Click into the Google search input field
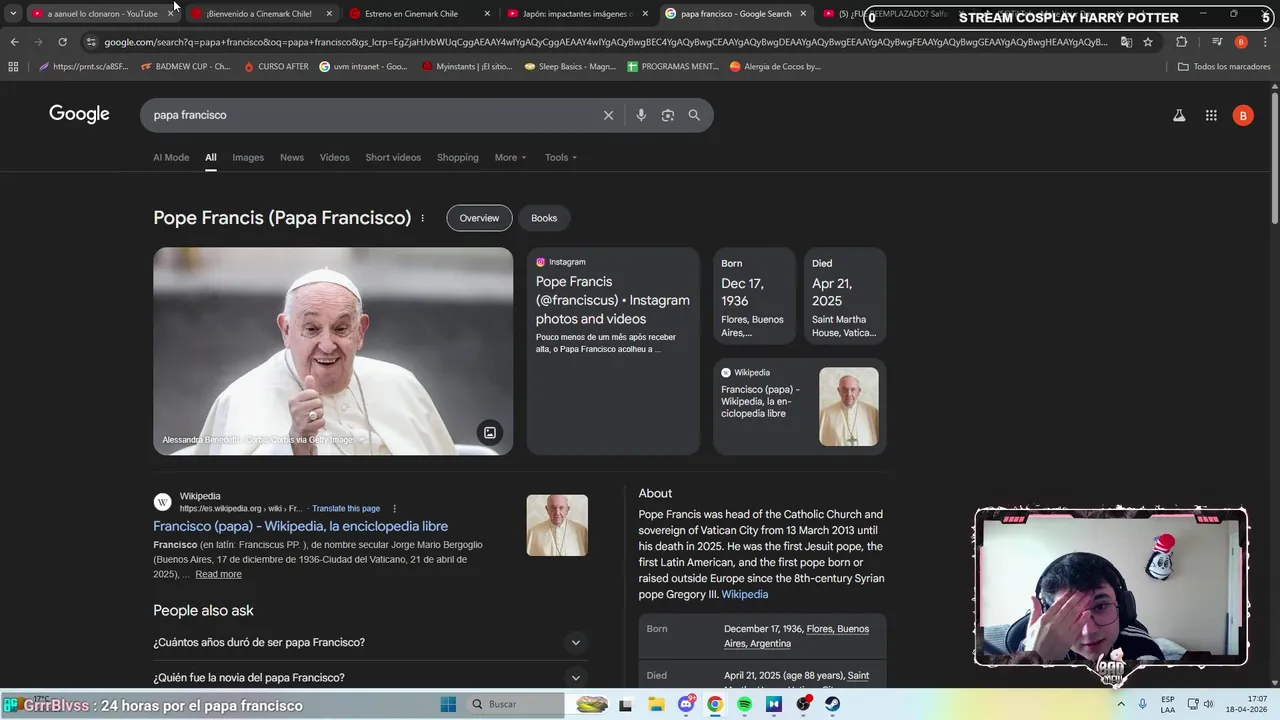Viewport: 1280px width, 720px height. tap(370, 115)
